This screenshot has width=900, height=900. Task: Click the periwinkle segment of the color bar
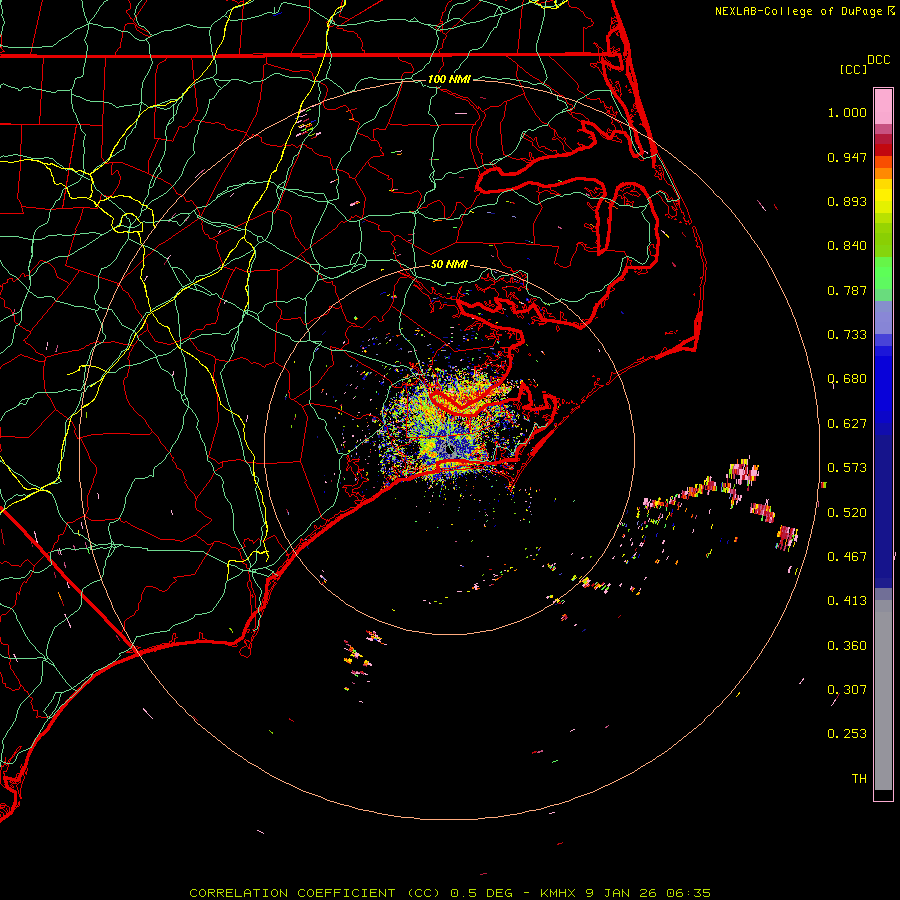point(883,317)
